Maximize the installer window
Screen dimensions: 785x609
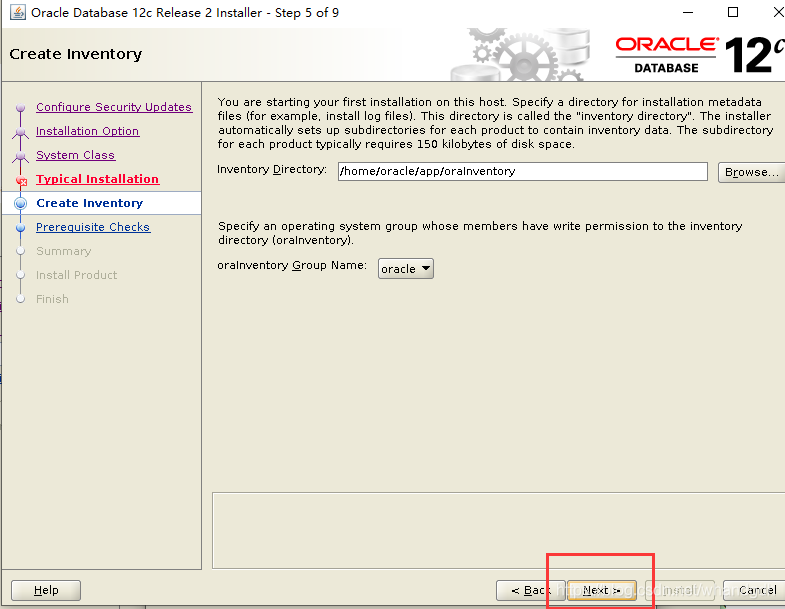[733, 12]
